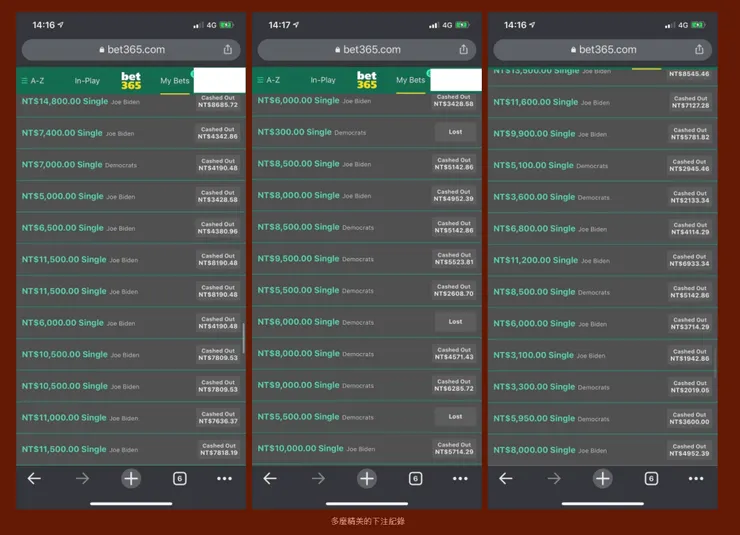Open the A-Z hamburger menu in middle phone
The height and width of the screenshot is (535, 740).
tap(269, 80)
